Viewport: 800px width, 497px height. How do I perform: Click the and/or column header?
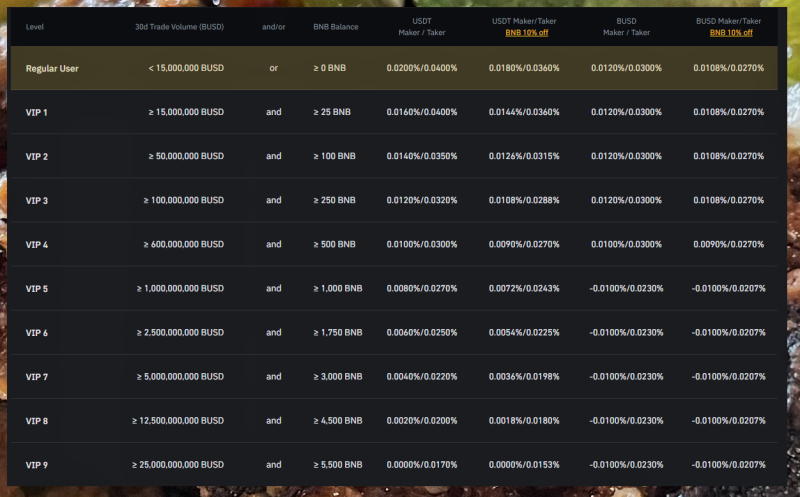tap(273, 27)
